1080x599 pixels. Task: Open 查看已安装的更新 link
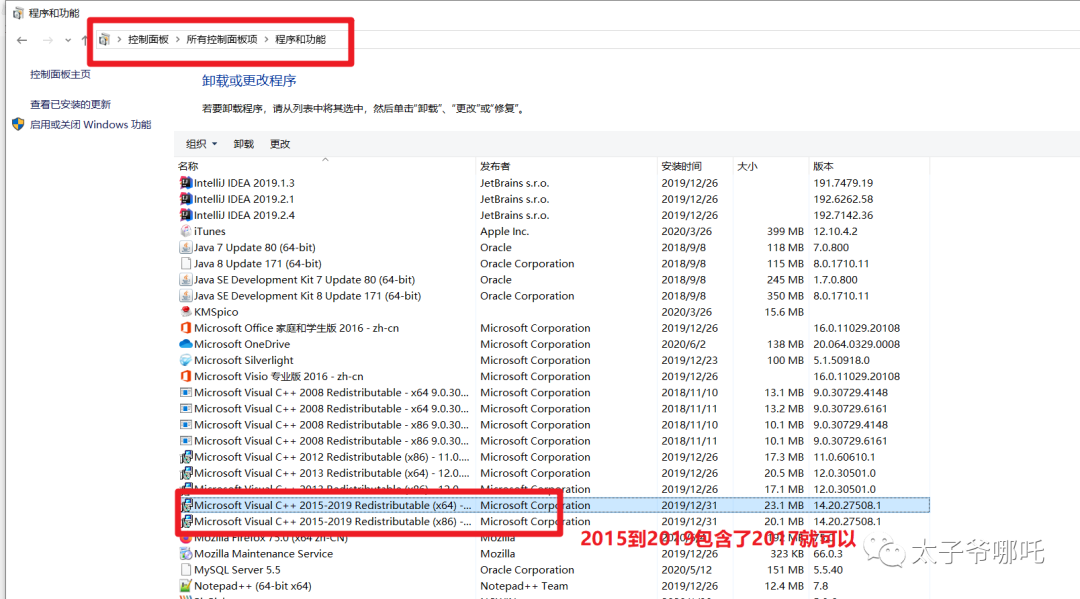point(70,105)
